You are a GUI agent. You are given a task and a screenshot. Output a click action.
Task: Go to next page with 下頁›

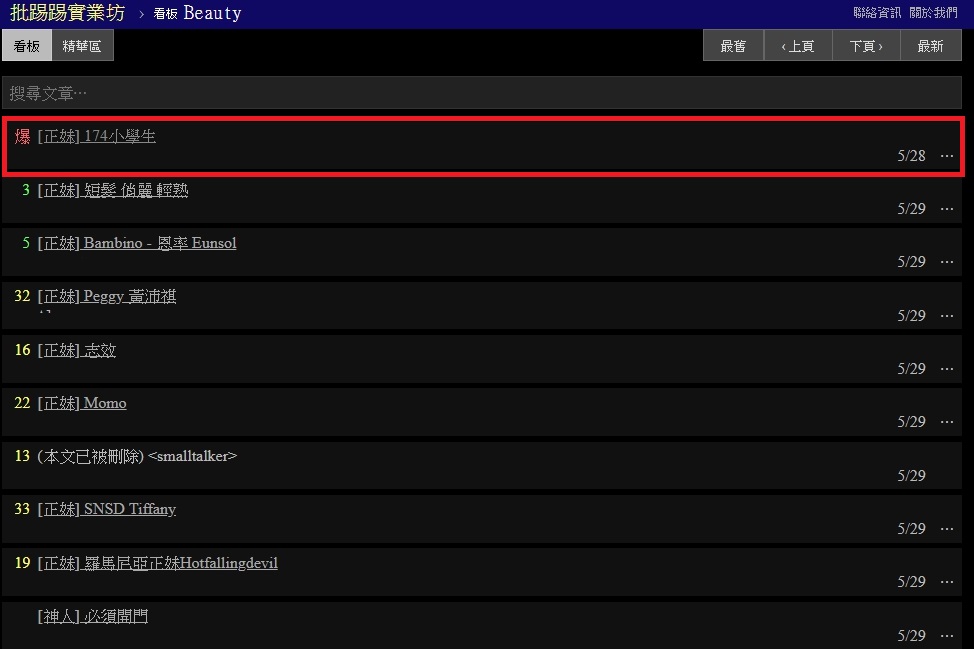pyautogui.click(x=866, y=46)
